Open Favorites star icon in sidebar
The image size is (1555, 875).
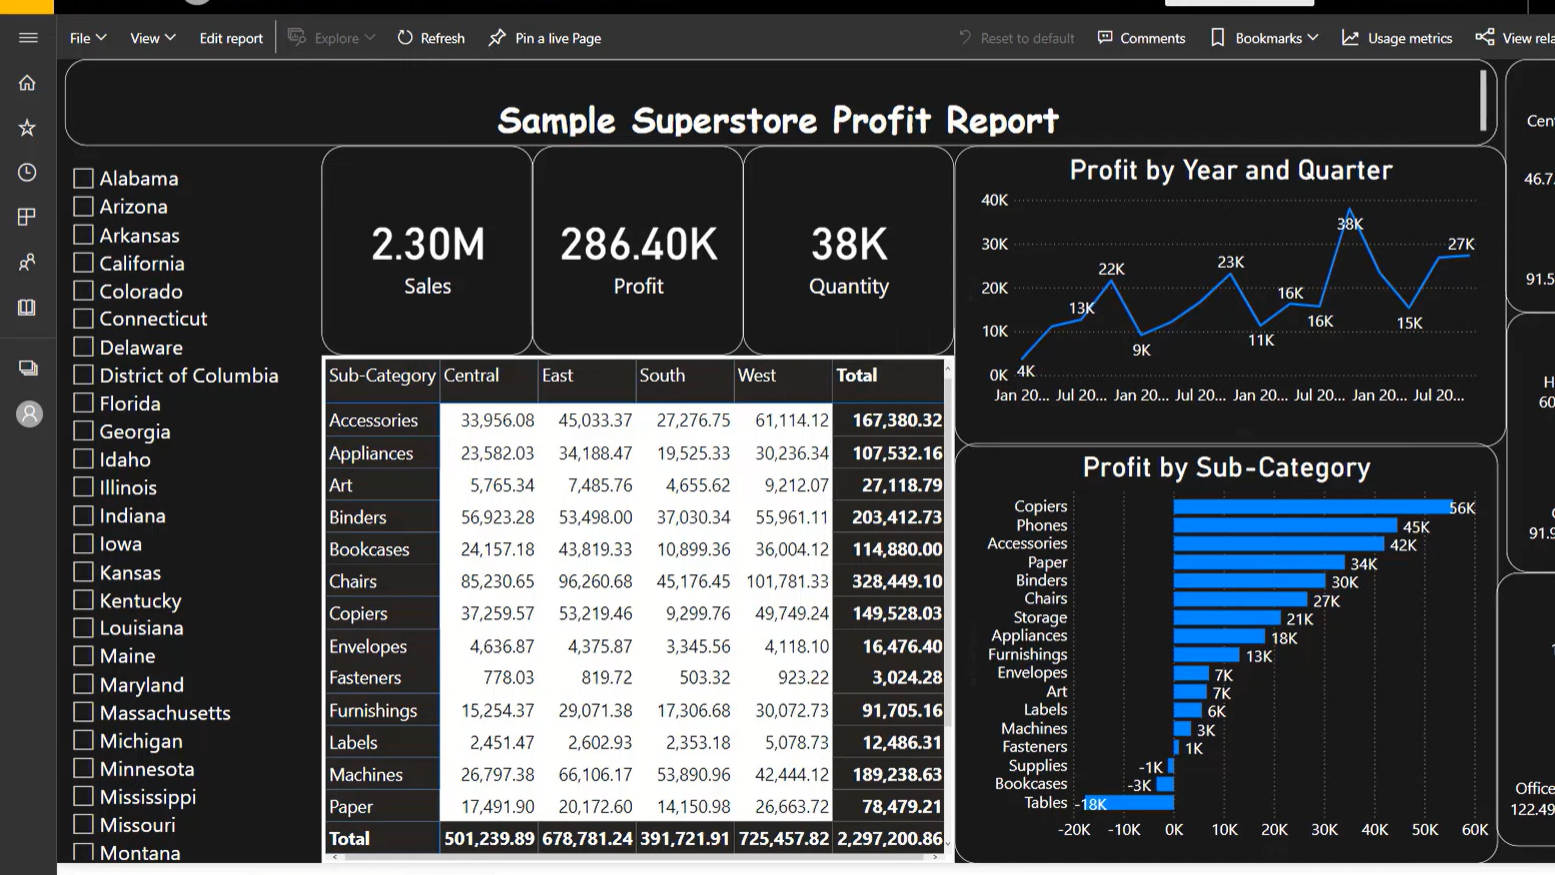tap(28, 127)
